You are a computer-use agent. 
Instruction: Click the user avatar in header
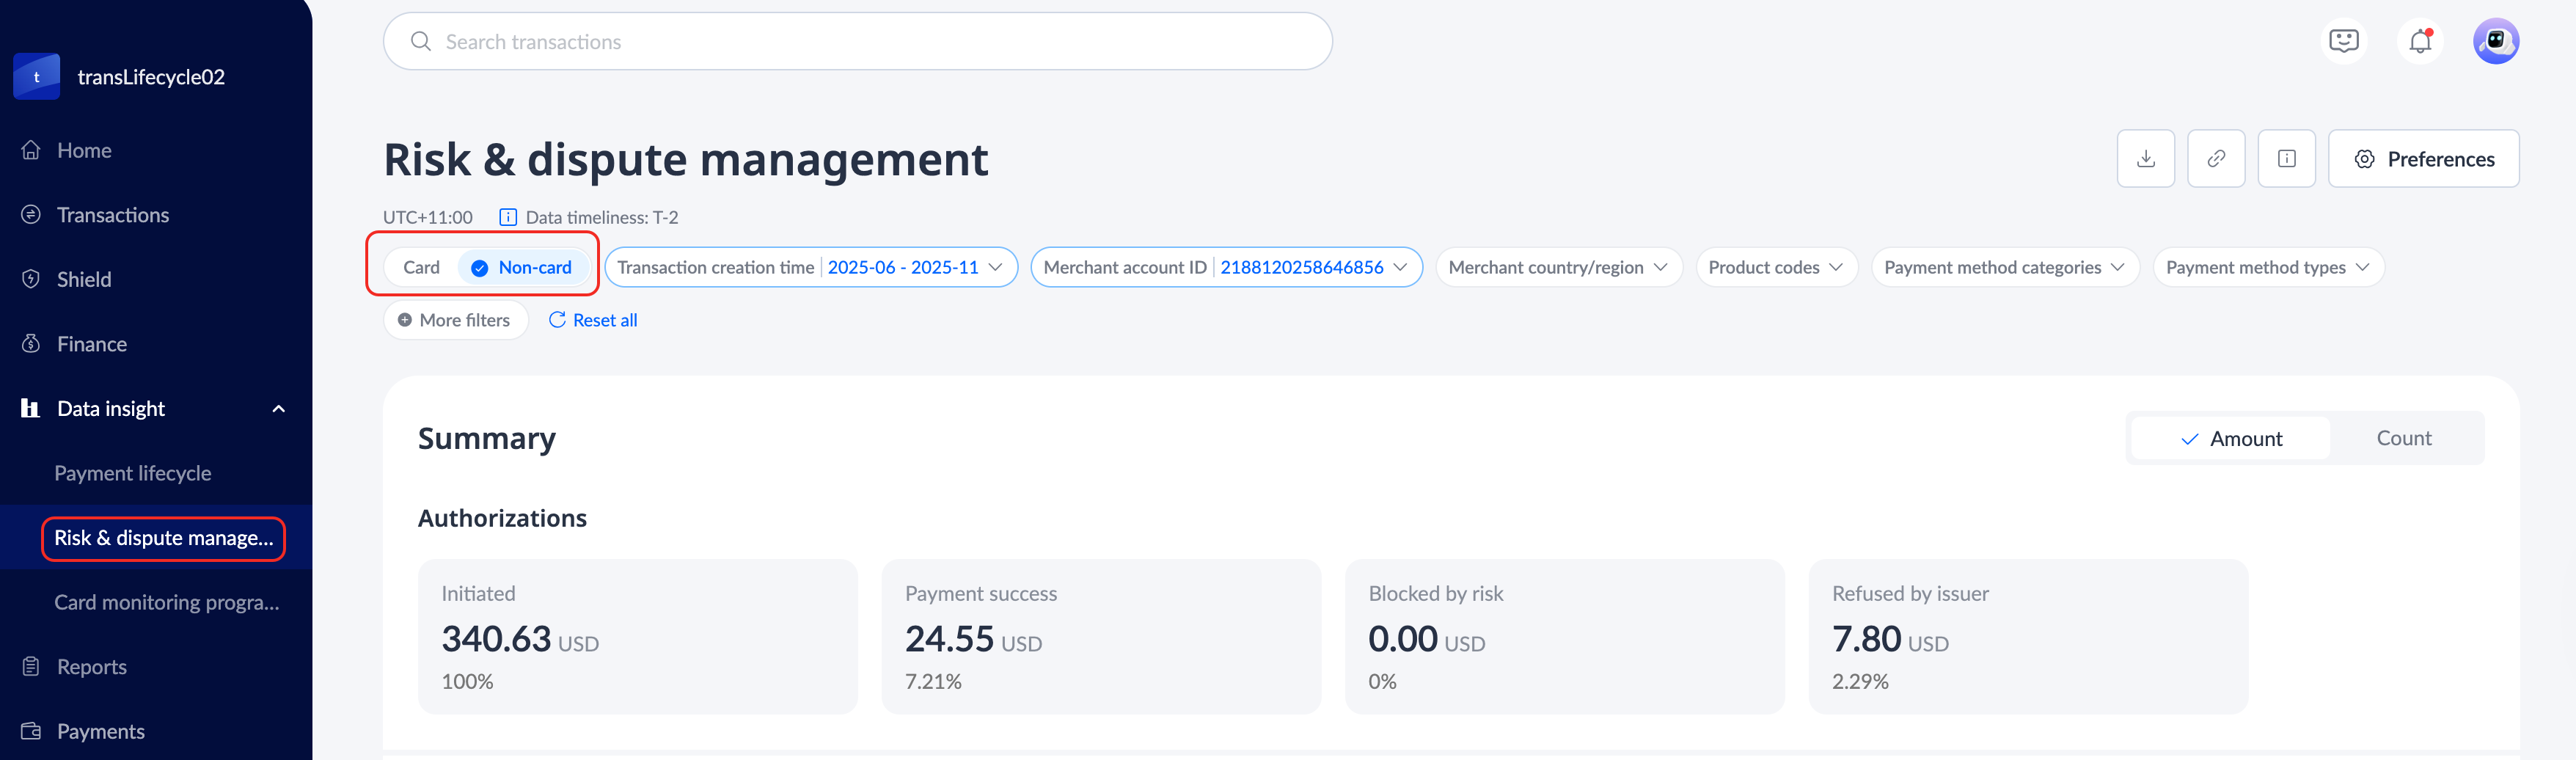point(2495,42)
